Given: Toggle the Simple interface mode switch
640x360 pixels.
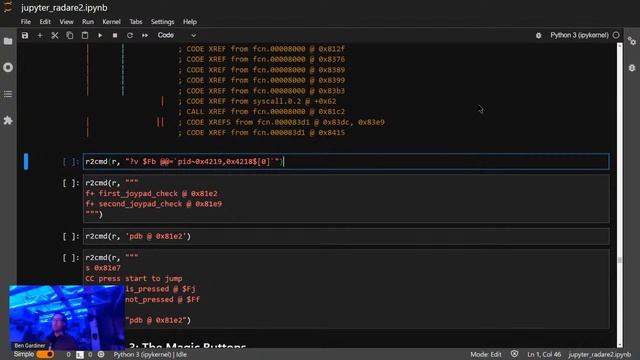Looking at the screenshot, I should 45,354.
